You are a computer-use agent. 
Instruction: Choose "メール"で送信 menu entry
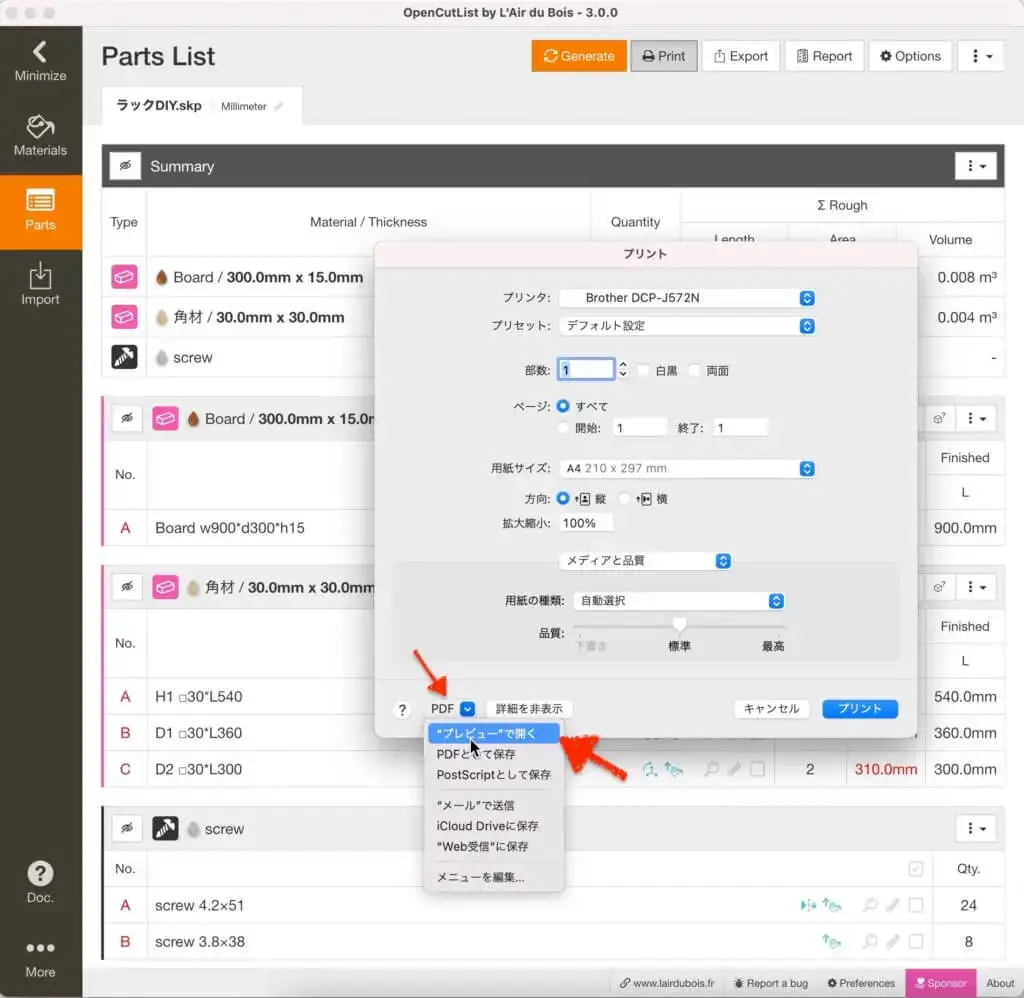[494, 805]
